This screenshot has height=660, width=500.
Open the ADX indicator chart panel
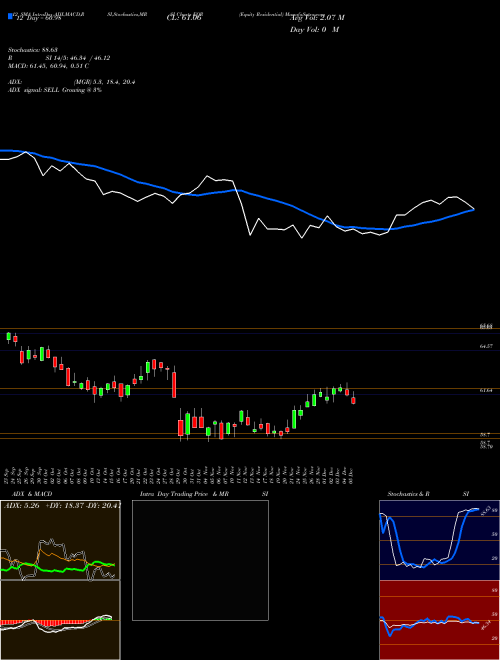pyautogui.click(x=60, y=540)
